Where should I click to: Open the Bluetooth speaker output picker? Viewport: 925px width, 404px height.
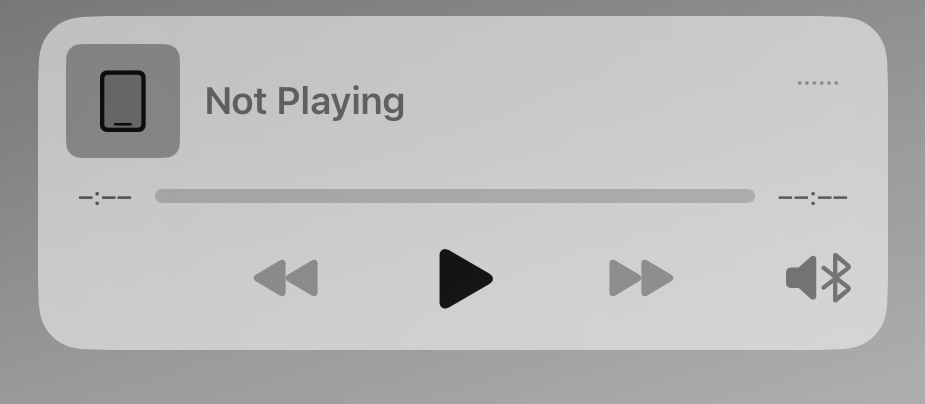click(819, 278)
